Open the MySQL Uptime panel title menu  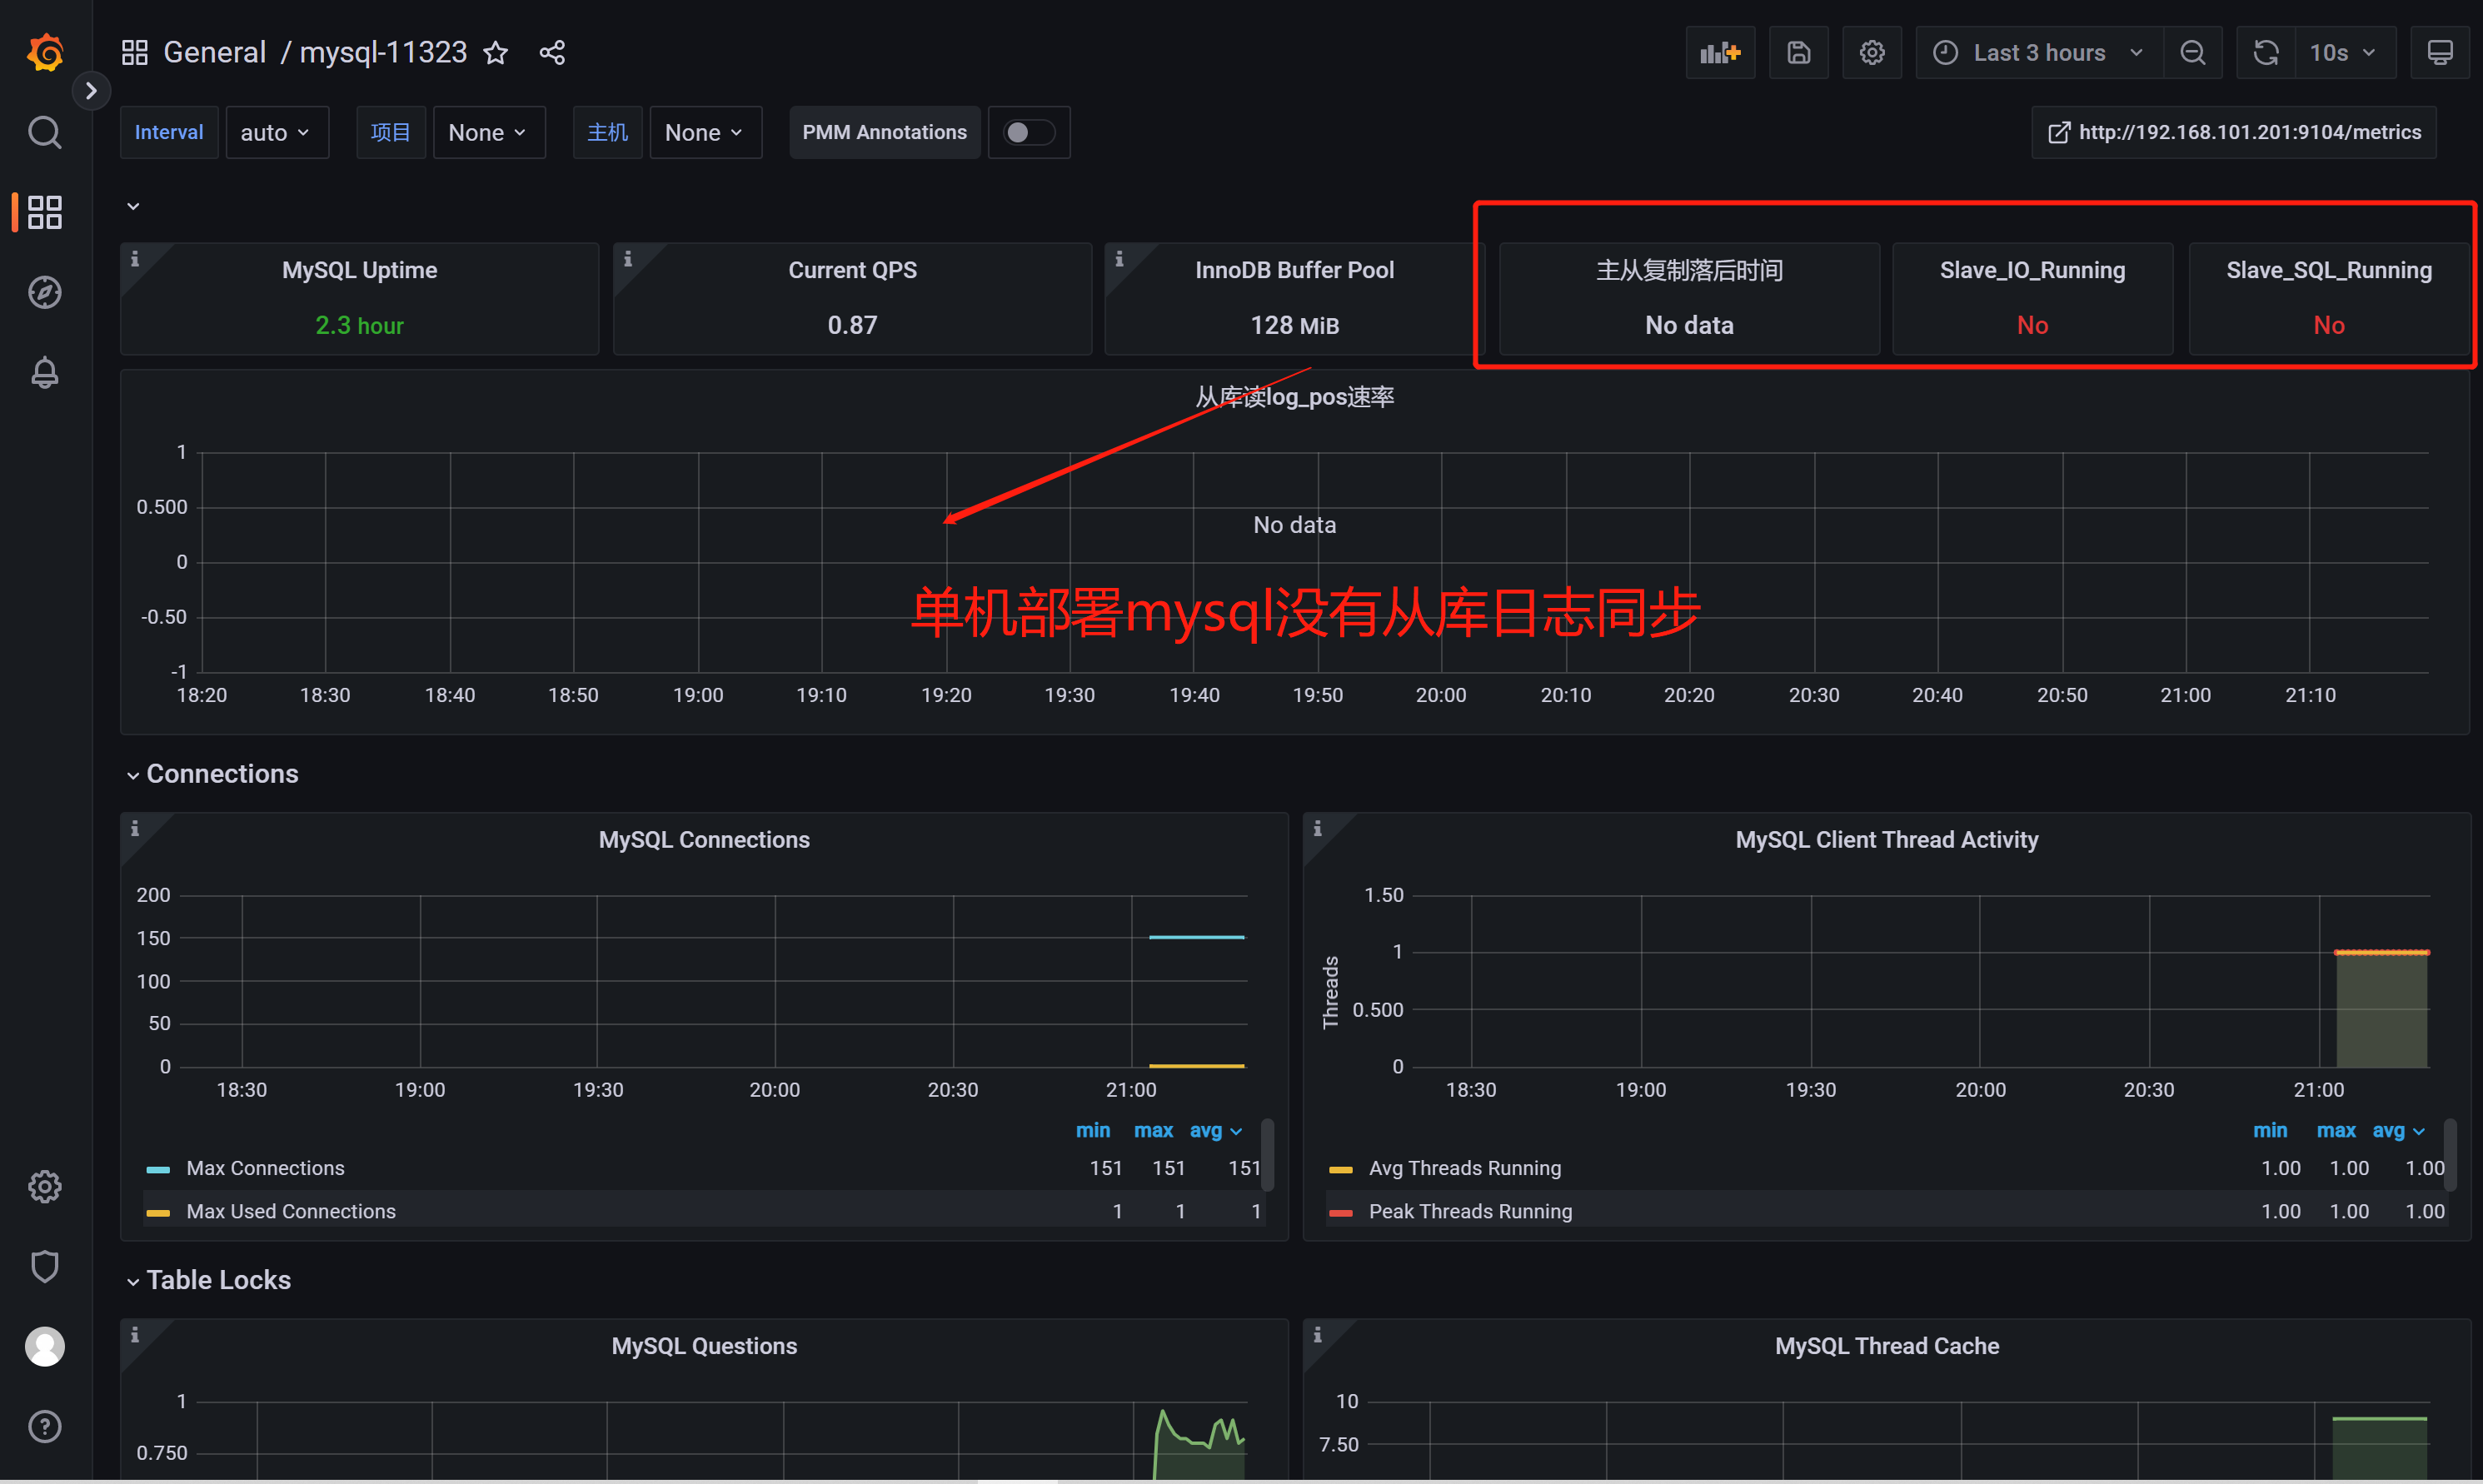[x=360, y=270]
